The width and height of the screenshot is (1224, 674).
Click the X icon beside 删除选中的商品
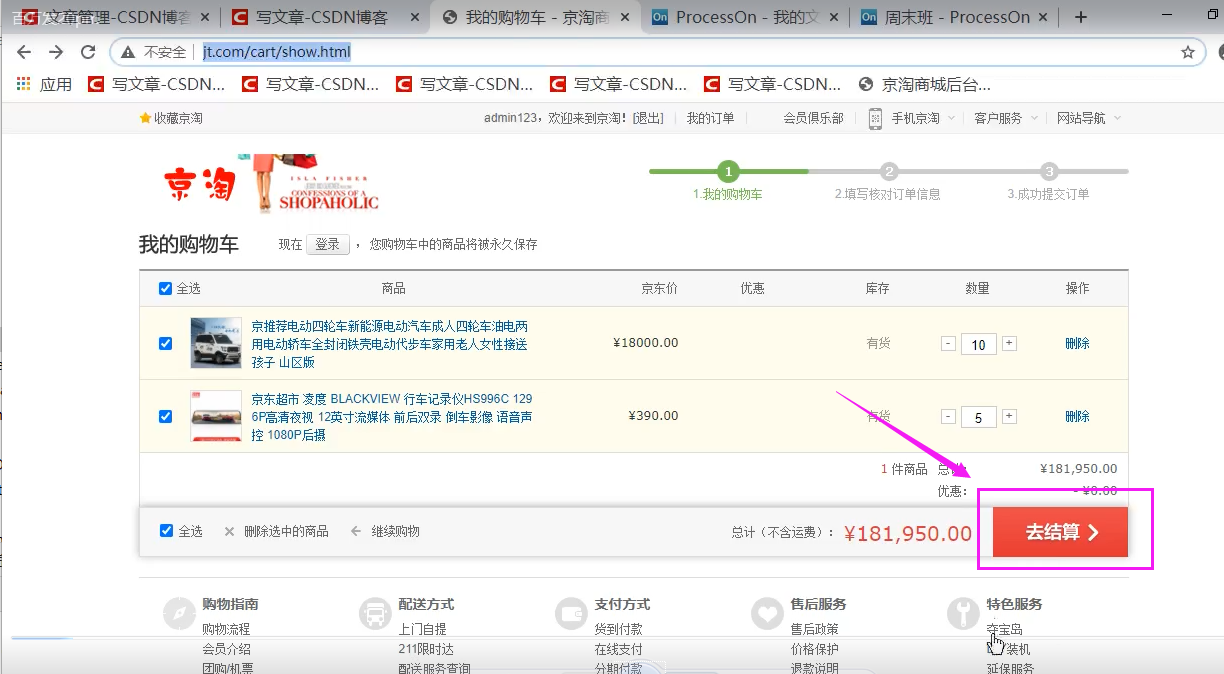tap(229, 531)
